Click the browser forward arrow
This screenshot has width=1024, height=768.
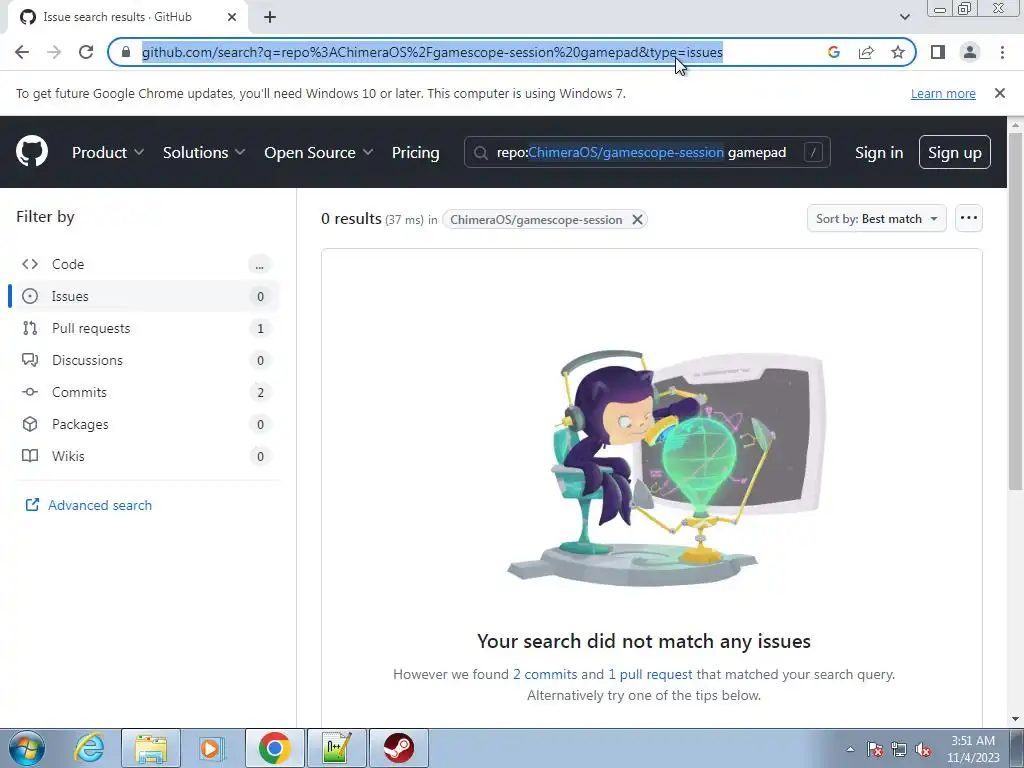[x=54, y=52]
